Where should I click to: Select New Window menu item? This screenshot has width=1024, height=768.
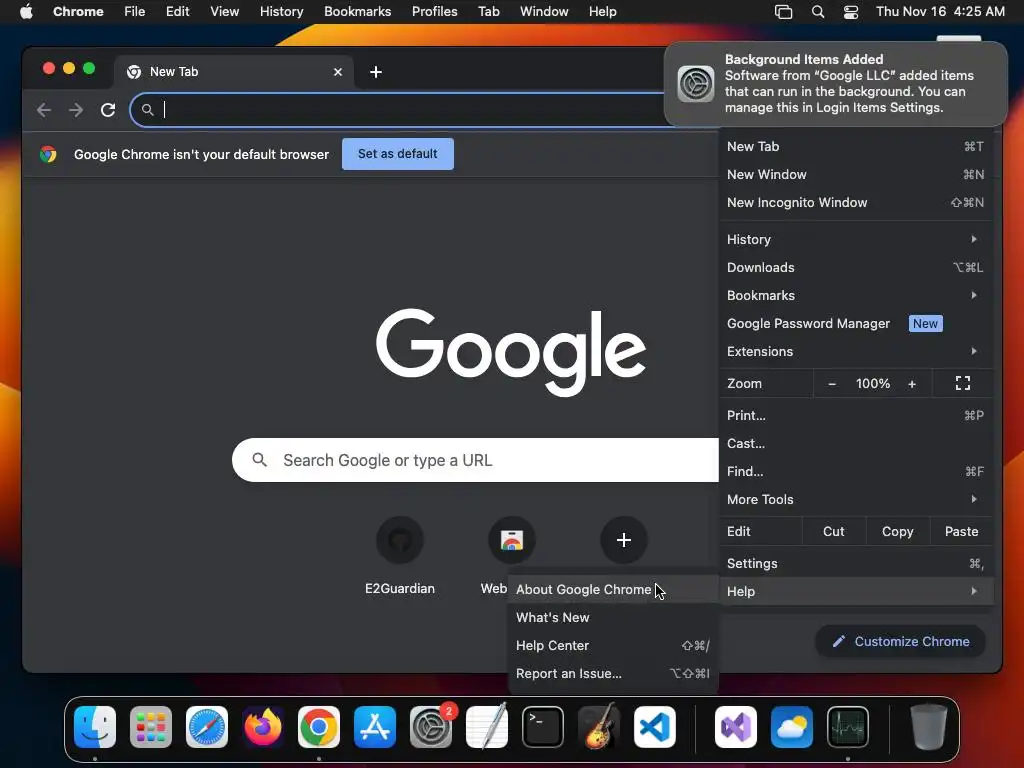coord(856,174)
